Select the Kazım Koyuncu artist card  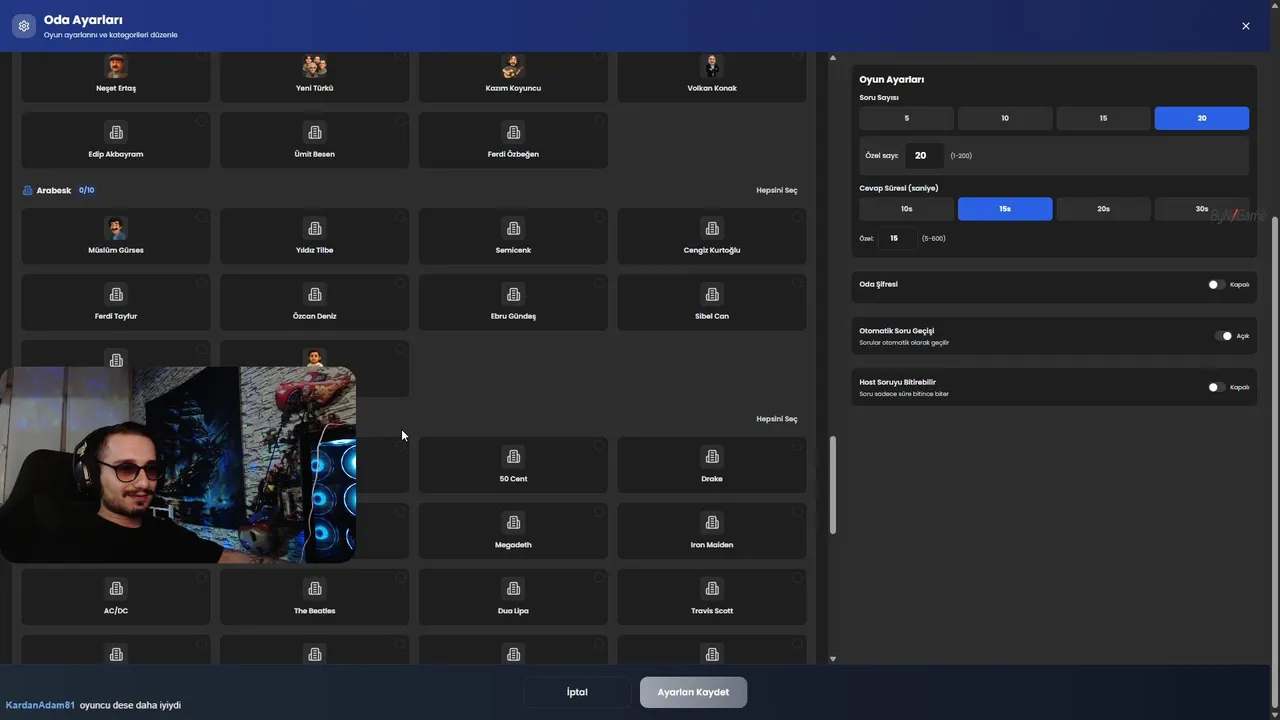pos(513,76)
